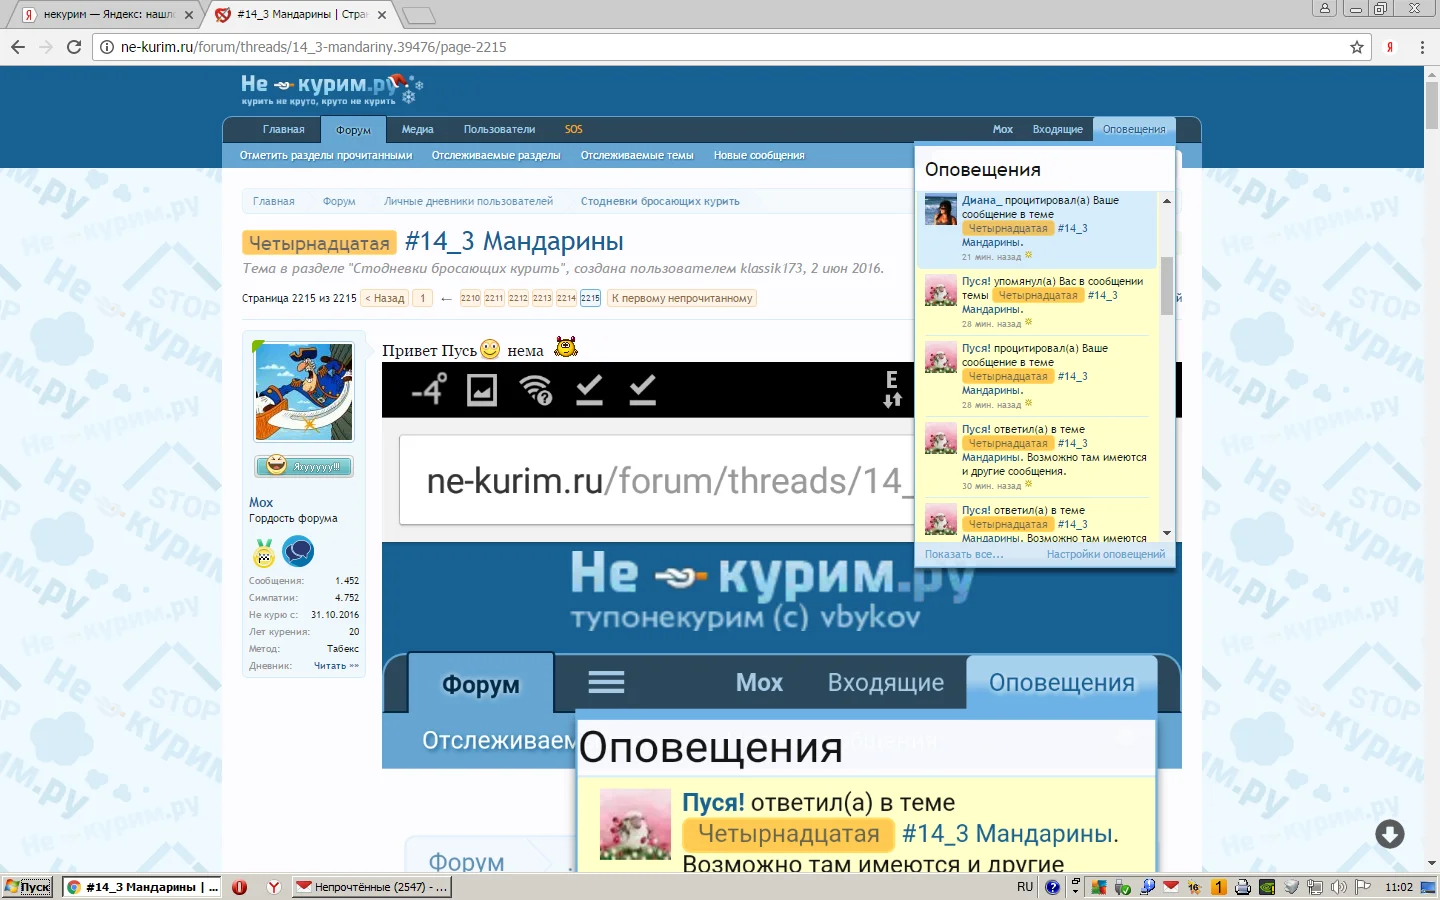Go to thread page 2210
The image size is (1440, 900).
click(470, 298)
